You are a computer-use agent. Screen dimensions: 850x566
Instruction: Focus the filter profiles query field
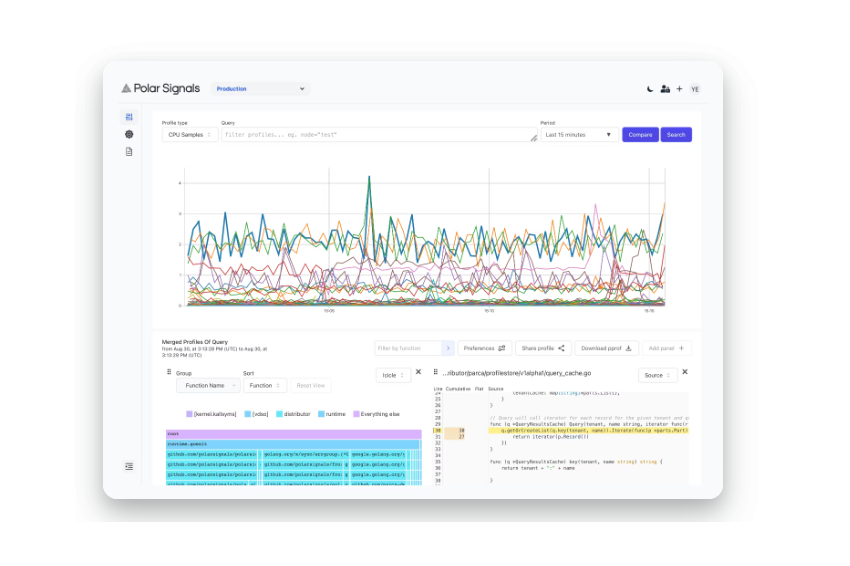point(379,134)
